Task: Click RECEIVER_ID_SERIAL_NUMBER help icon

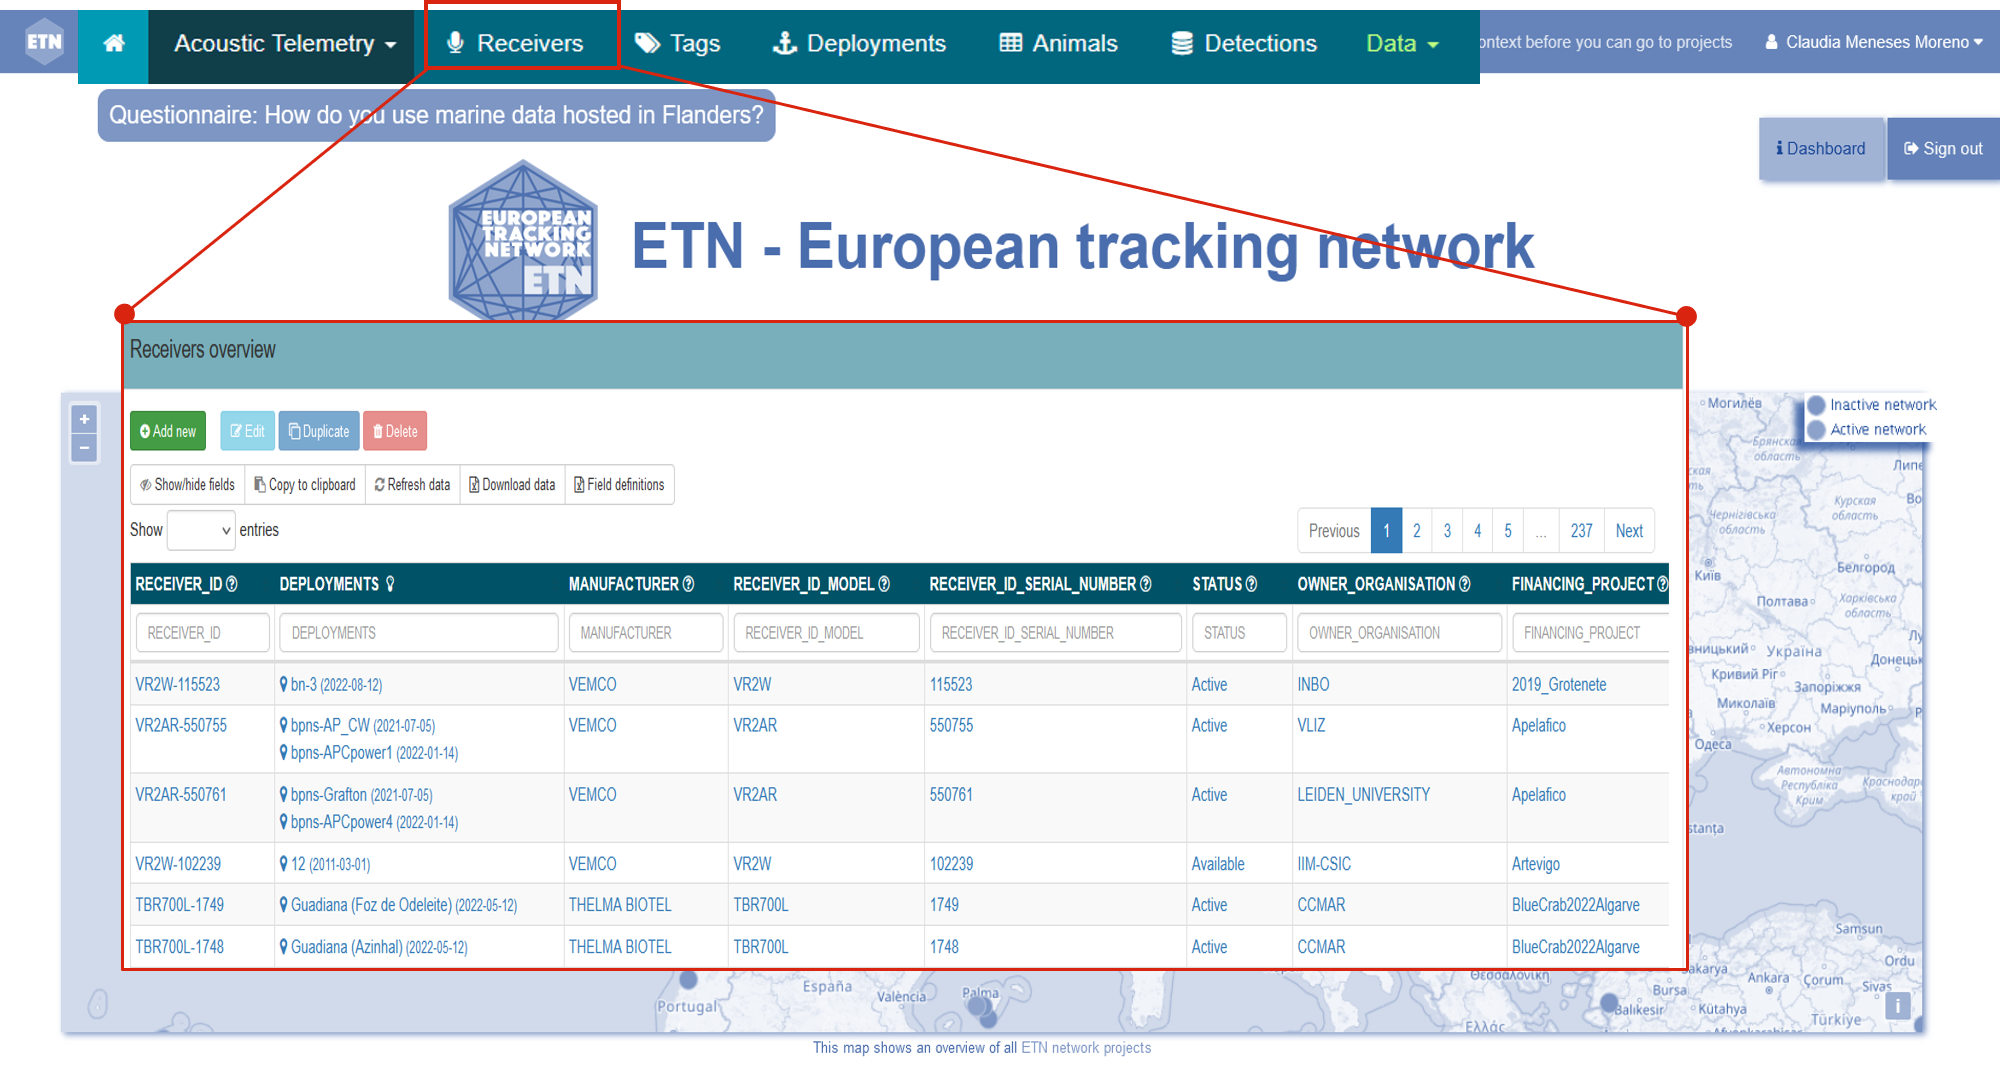Action: click(1146, 584)
